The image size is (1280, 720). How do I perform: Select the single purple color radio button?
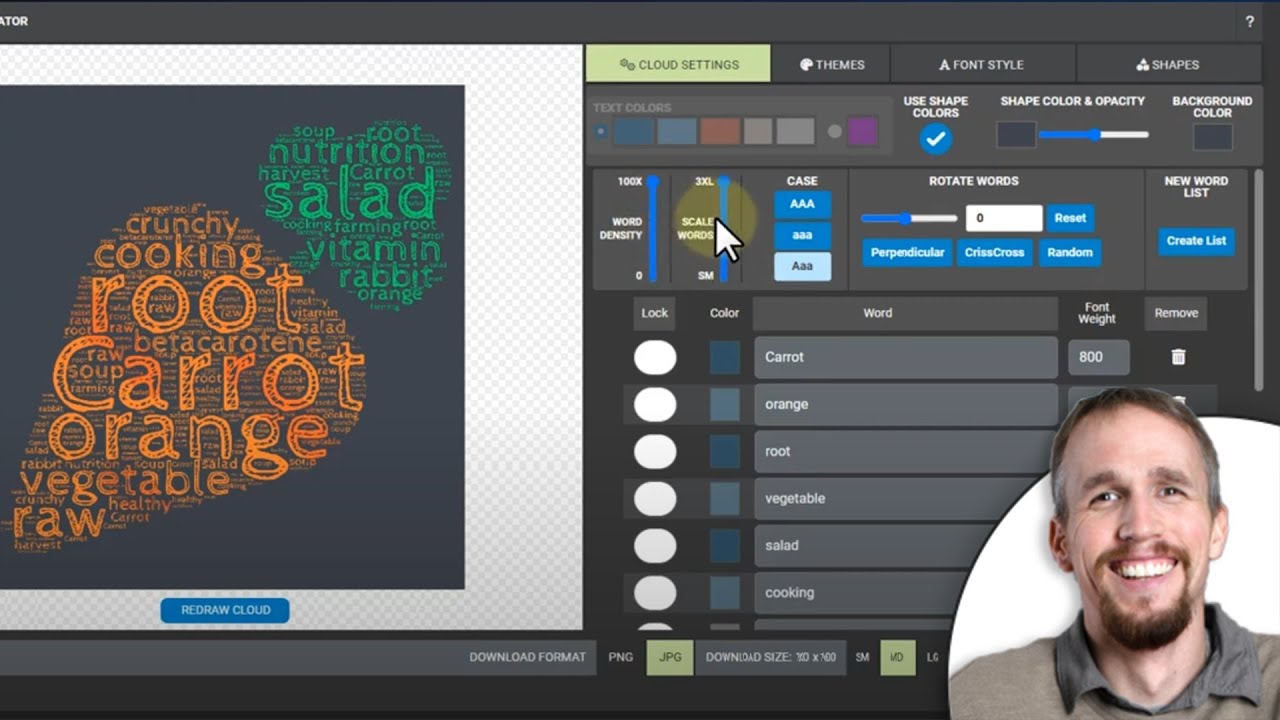click(x=834, y=131)
